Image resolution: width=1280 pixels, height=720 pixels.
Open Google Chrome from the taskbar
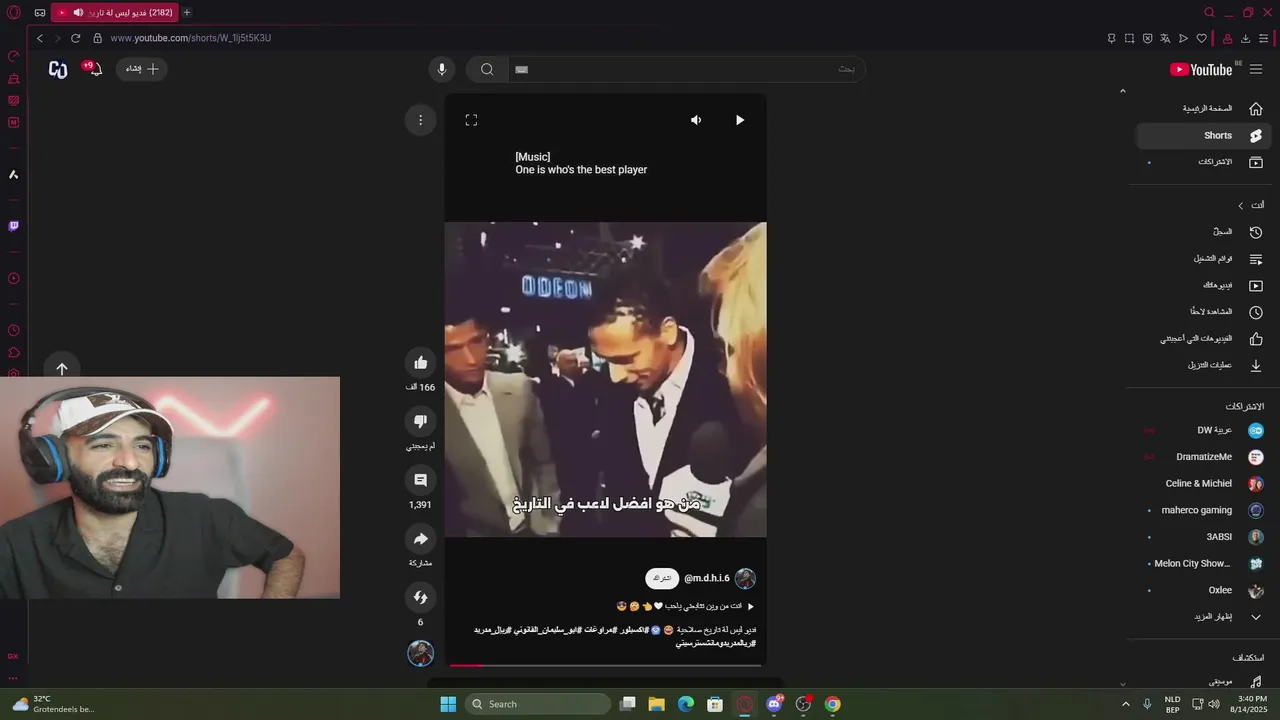coord(832,704)
